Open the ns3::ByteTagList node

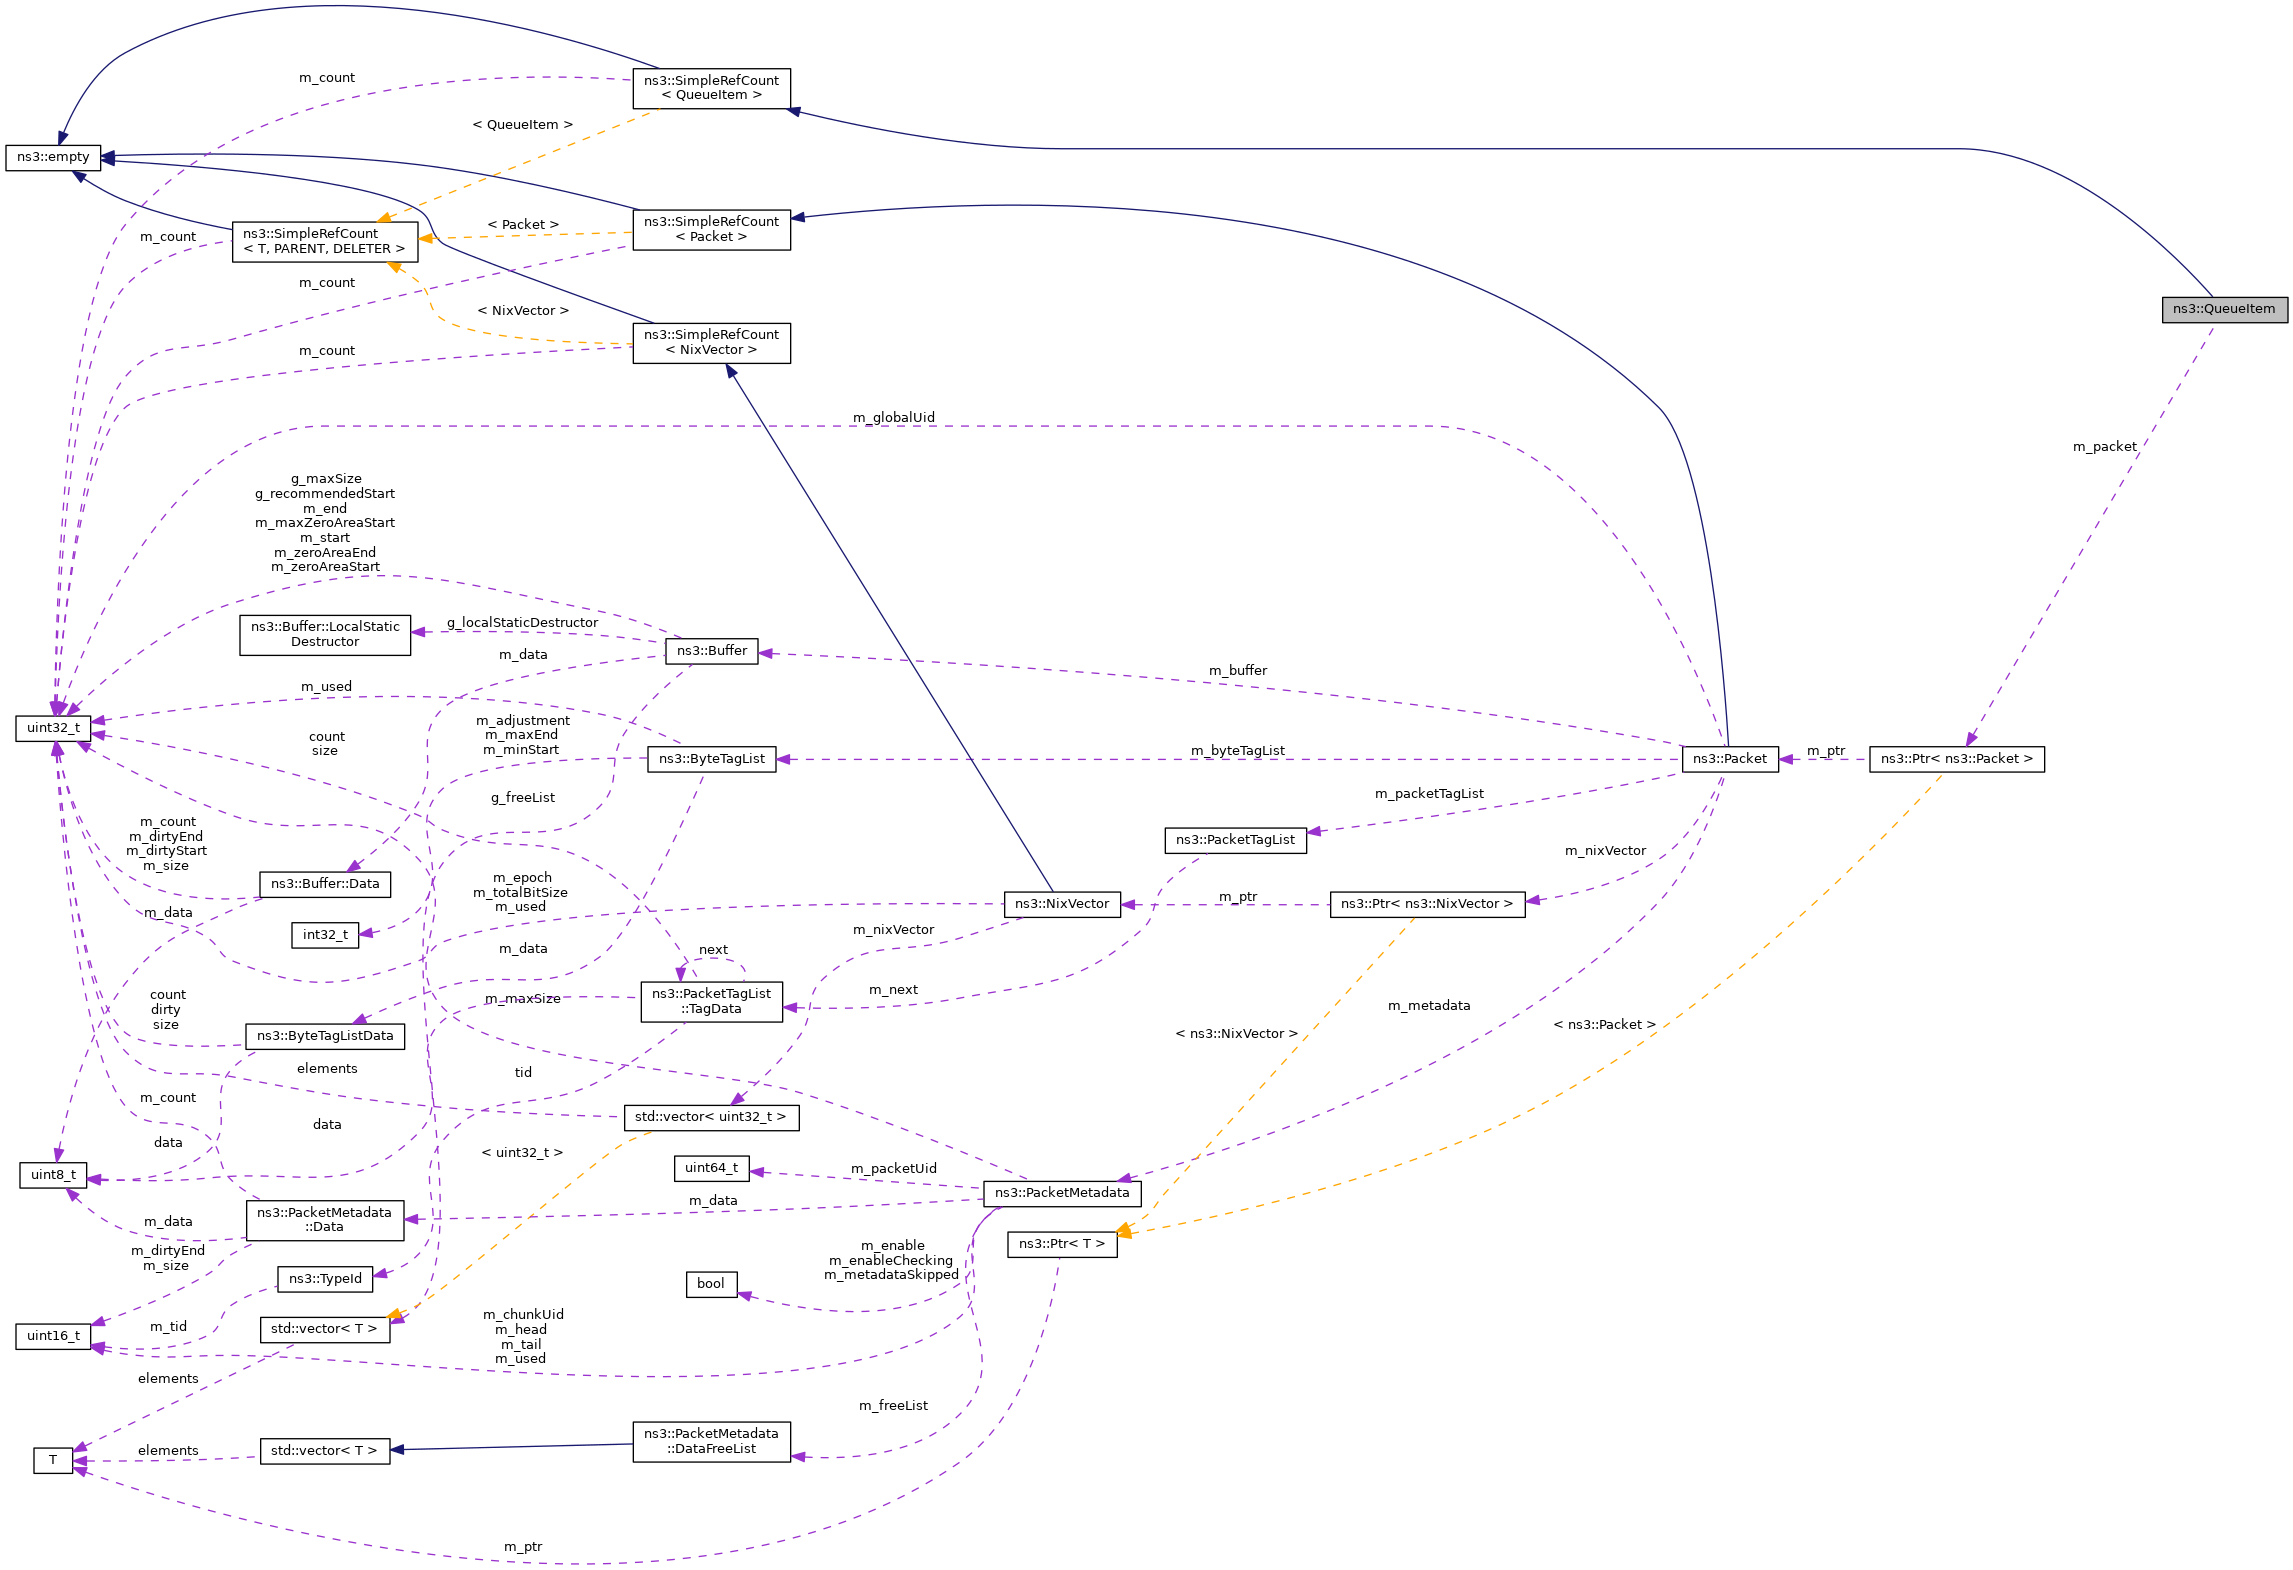pos(711,759)
